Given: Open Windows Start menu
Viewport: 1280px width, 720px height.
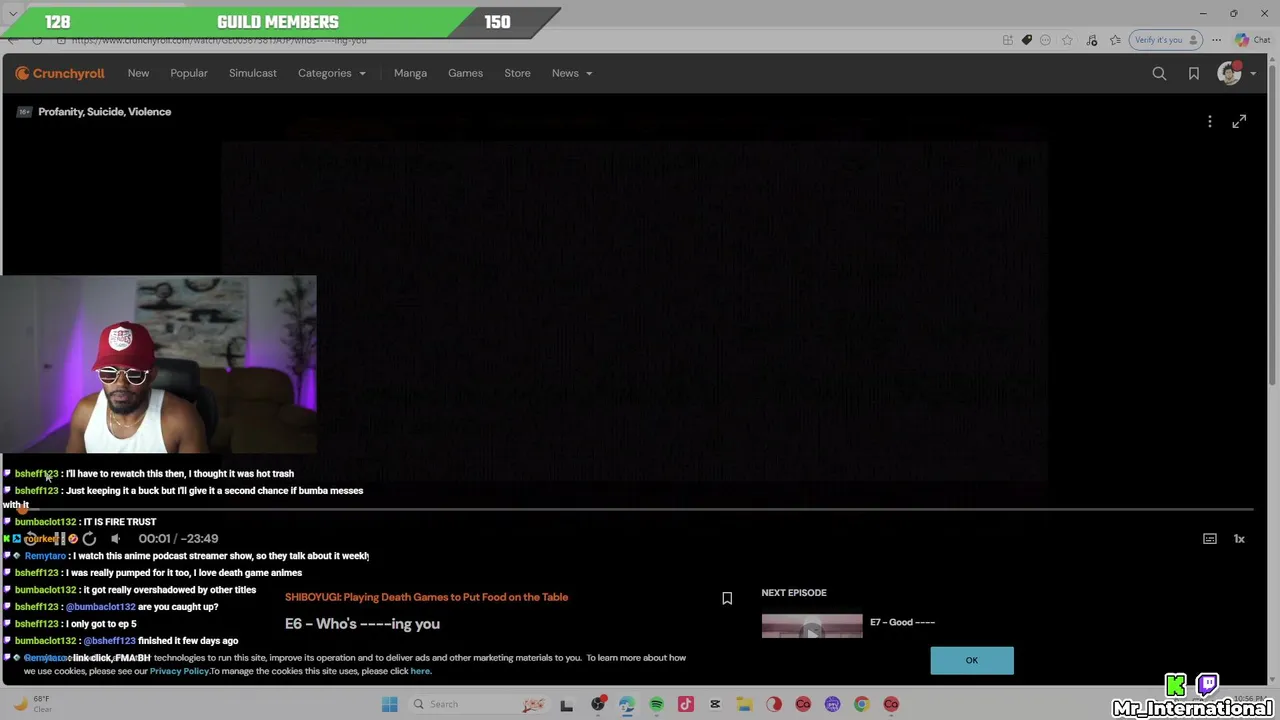Looking at the screenshot, I should pyautogui.click(x=389, y=704).
